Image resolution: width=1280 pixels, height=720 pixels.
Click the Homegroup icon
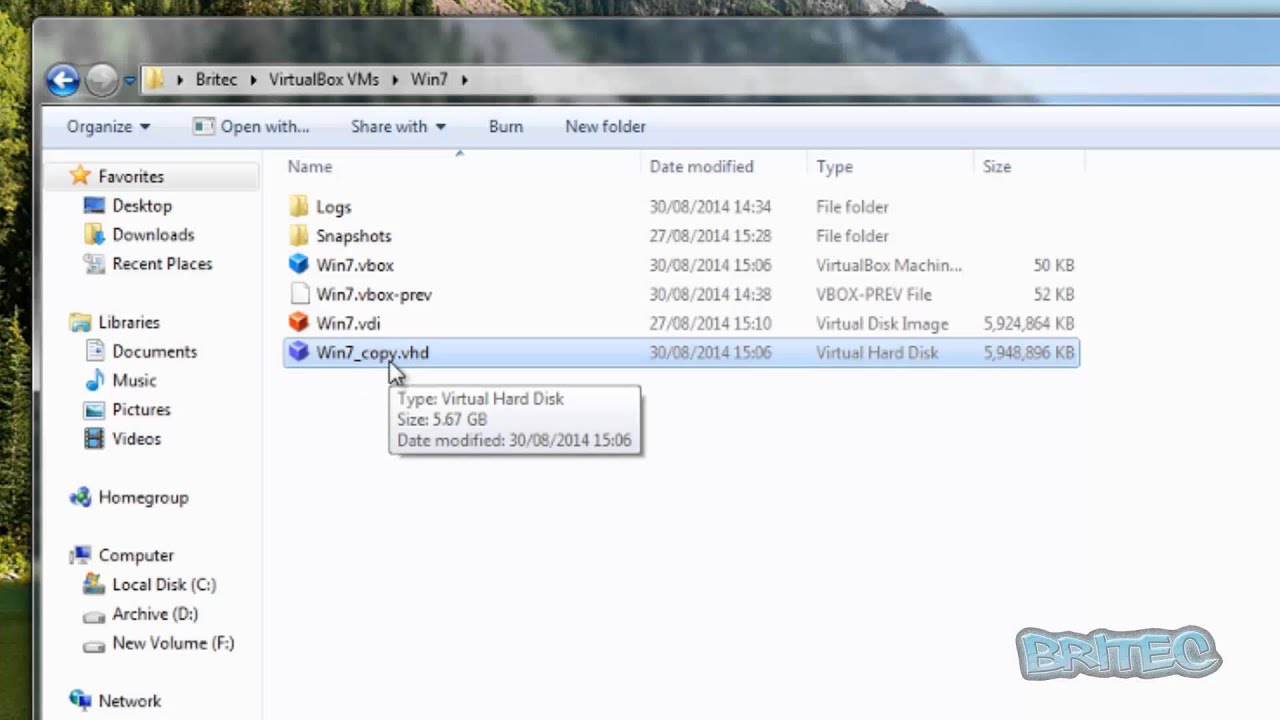click(x=80, y=497)
